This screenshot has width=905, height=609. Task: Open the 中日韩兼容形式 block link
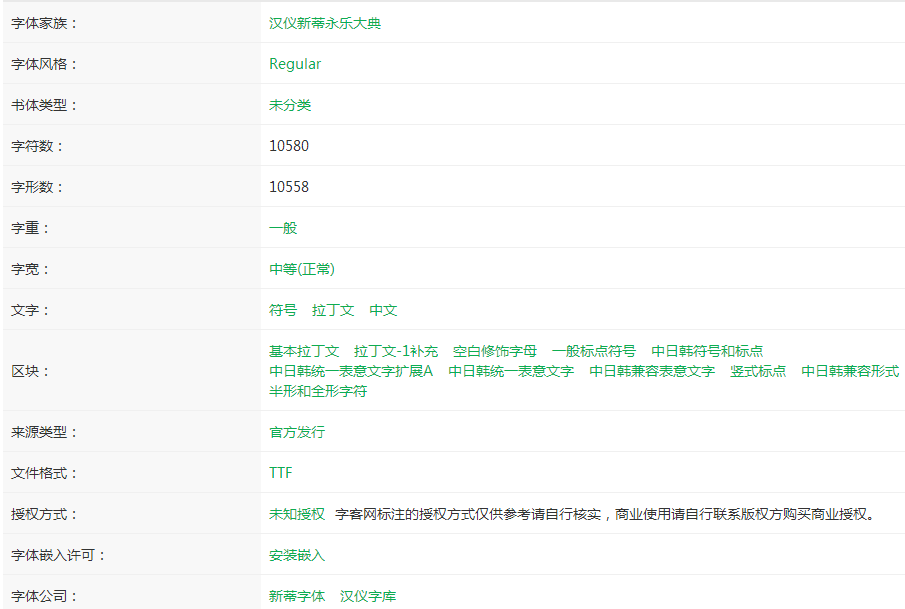point(850,371)
